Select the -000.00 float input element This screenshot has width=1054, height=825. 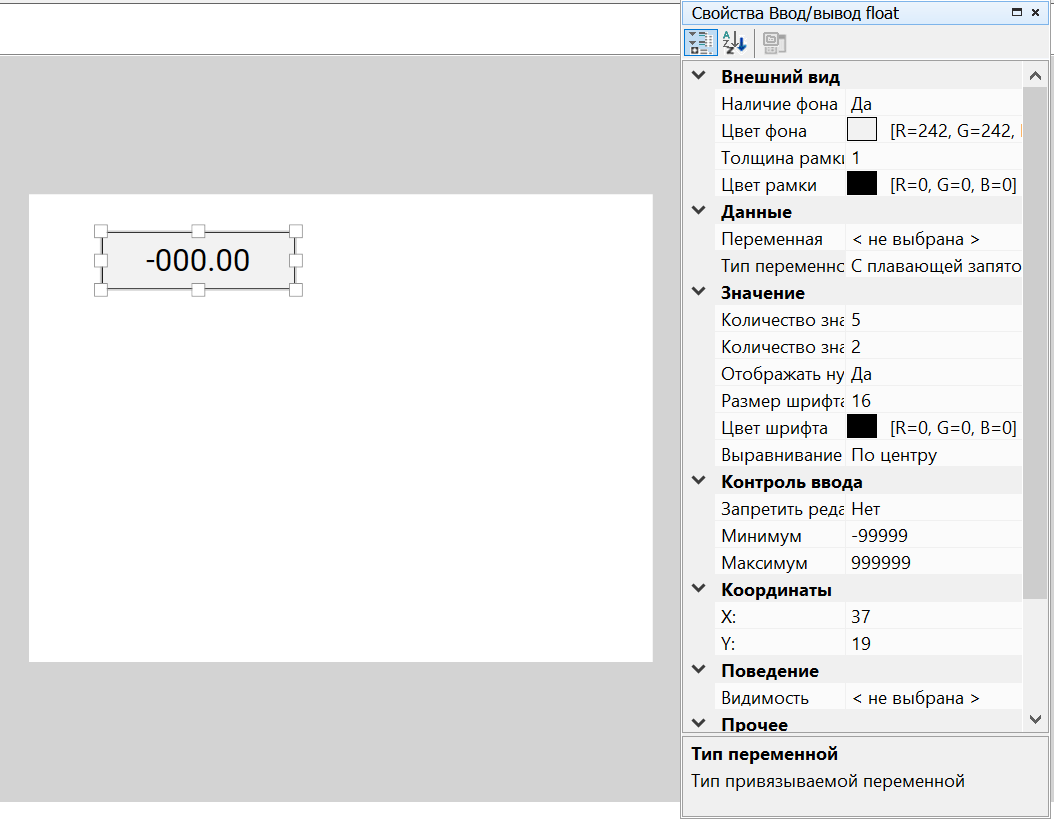(198, 261)
